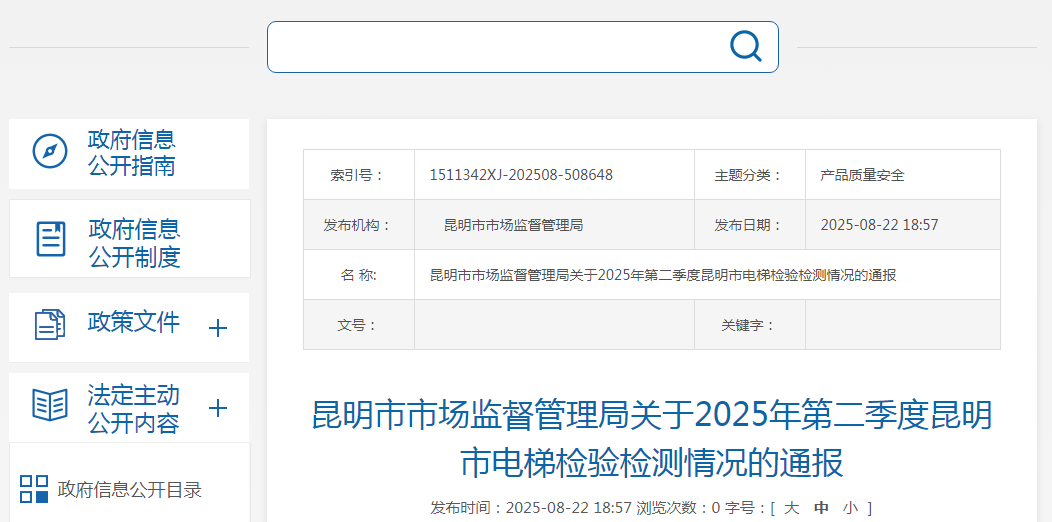The image size is (1052, 522).
Task: Click the open book icon beside 法定主动公开内容
Action: tap(50, 406)
